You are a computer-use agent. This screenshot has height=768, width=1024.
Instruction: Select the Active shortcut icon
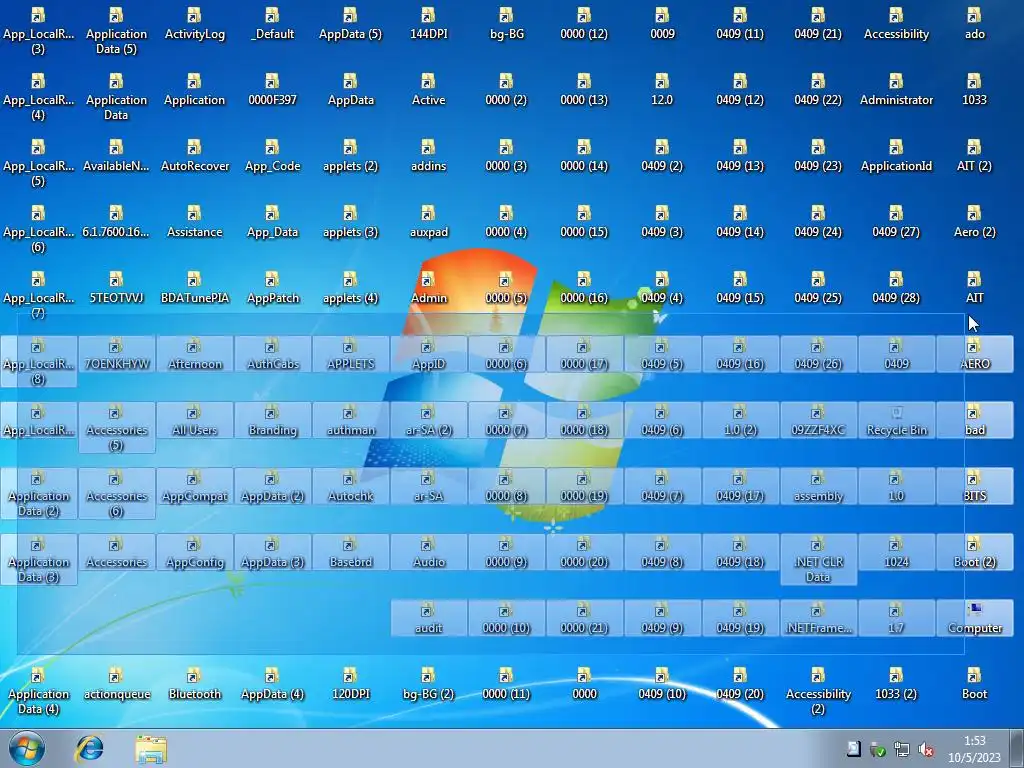428,91
